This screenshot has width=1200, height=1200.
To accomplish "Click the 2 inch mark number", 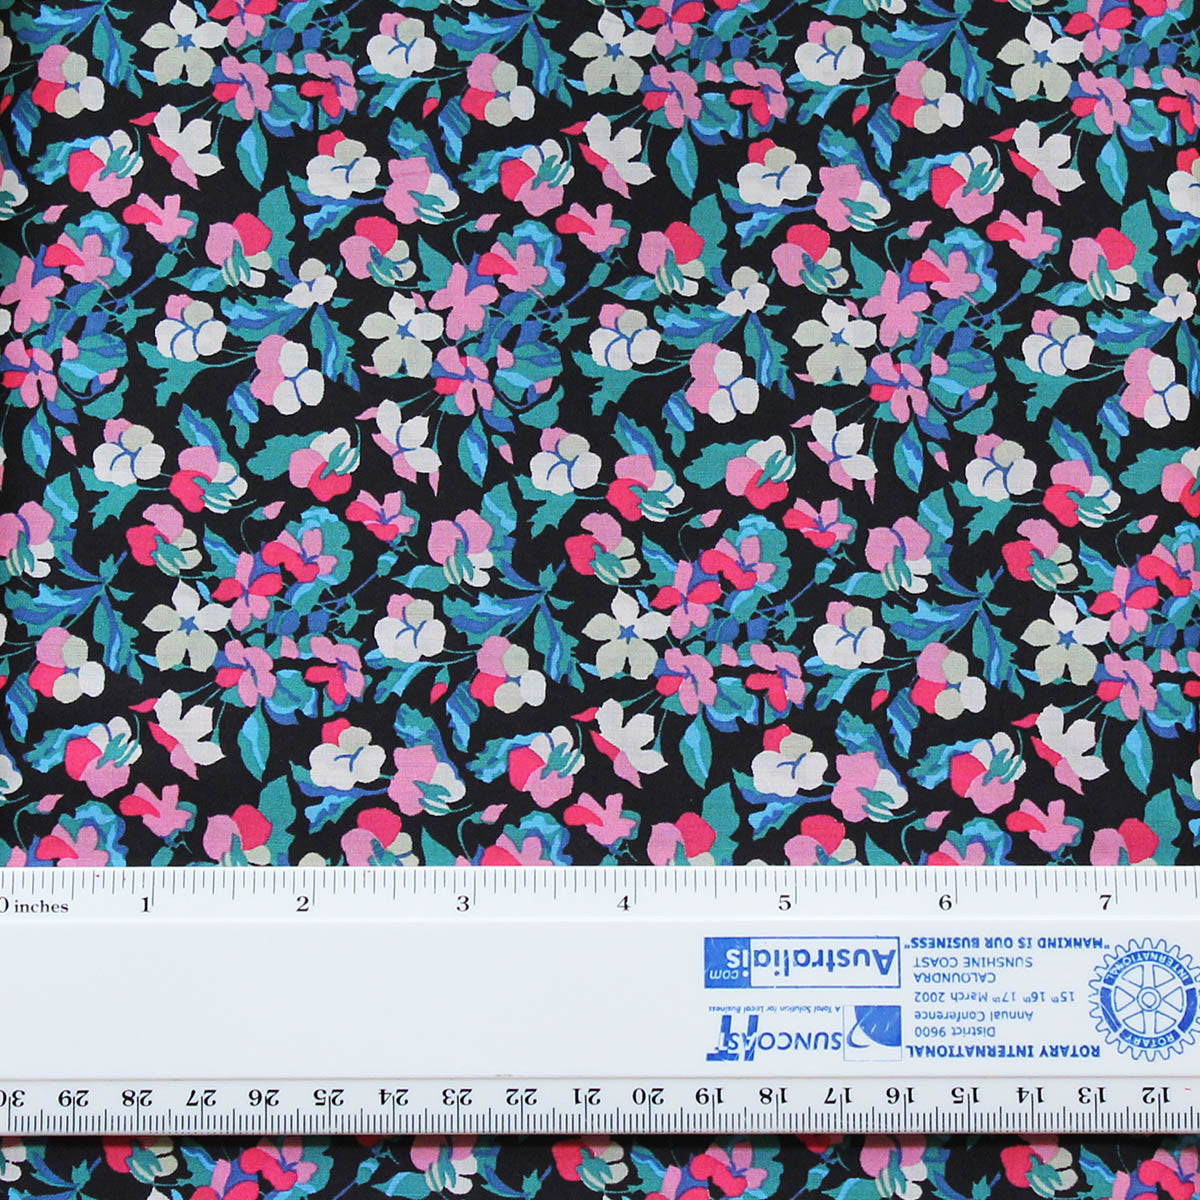I will pos(303,905).
